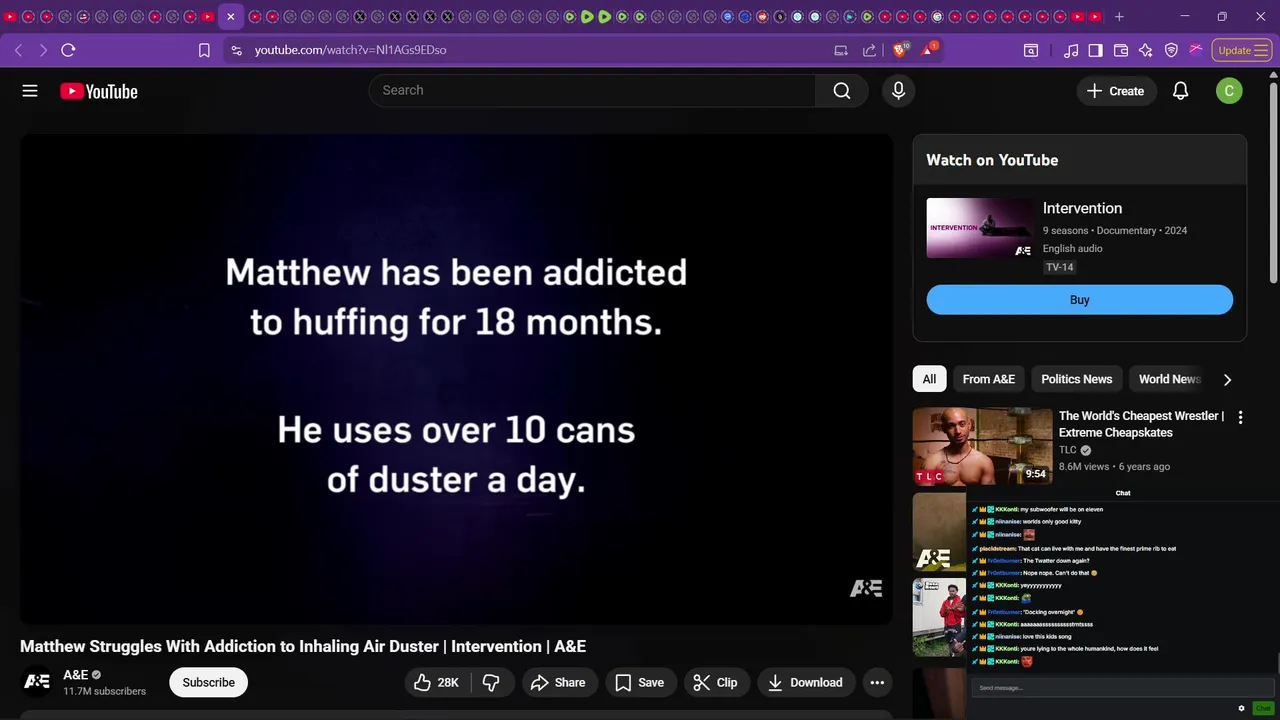The width and height of the screenshot is (1280, 720).
Task: Click "my subwoofer will be on eleven" message
Action: click(1061, 509)
